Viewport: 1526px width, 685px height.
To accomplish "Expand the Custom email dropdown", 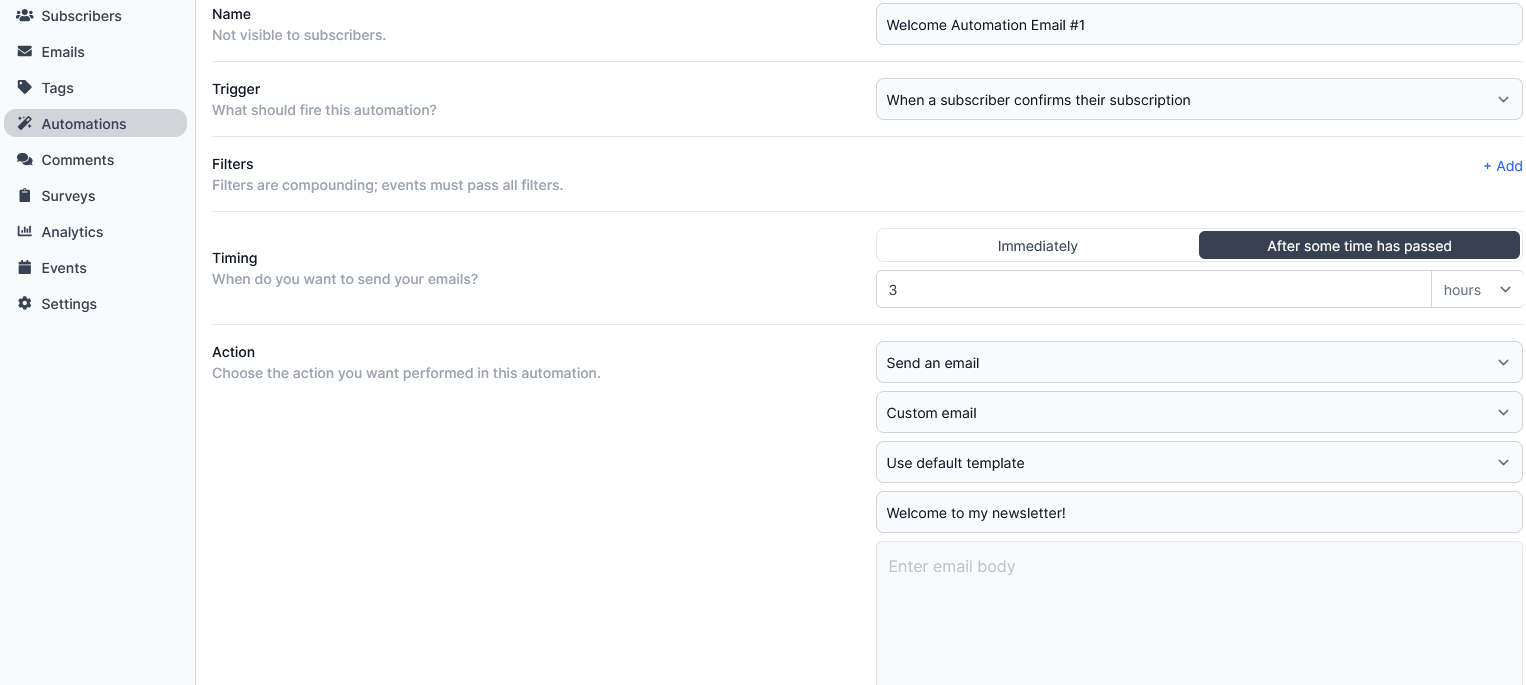I will [1198, 413].
